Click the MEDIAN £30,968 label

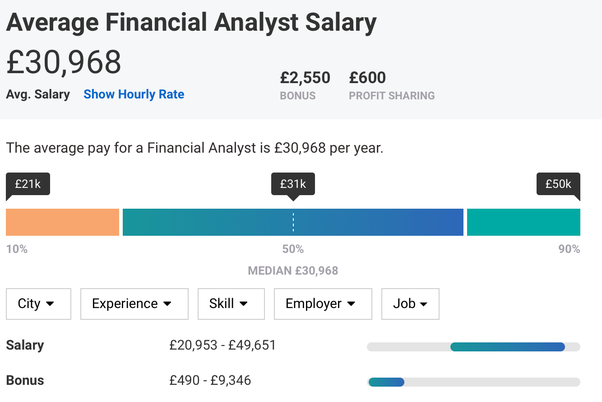click(293, 271)
